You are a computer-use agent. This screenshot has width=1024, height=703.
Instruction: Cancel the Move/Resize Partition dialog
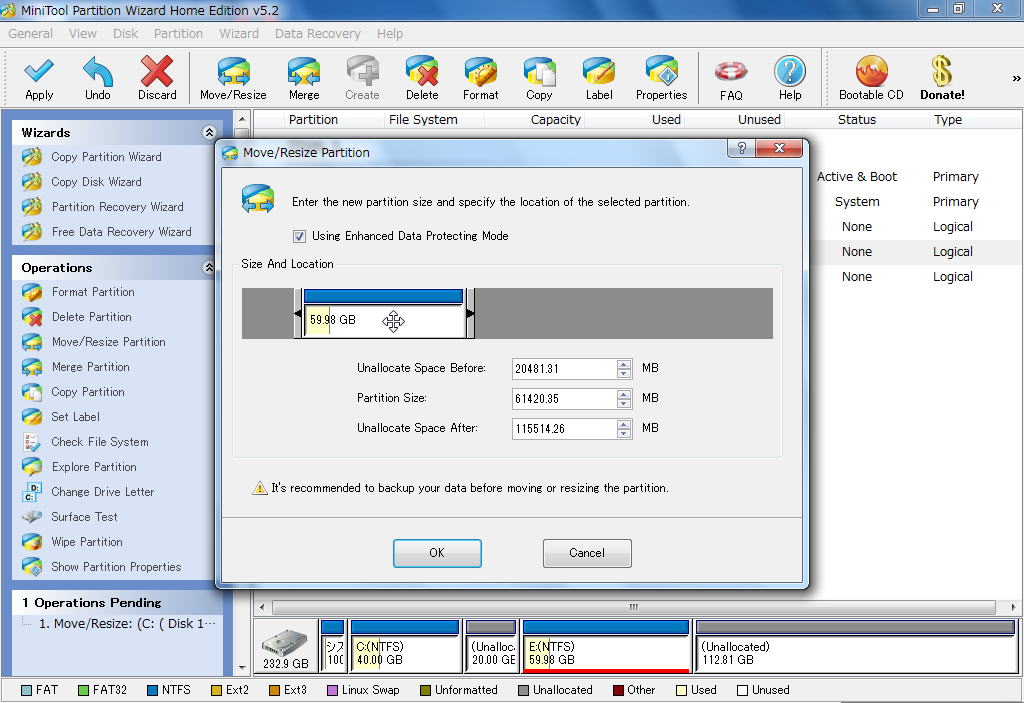tap(587, 553)
